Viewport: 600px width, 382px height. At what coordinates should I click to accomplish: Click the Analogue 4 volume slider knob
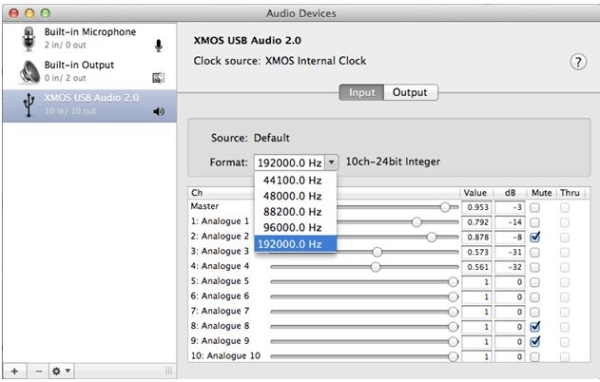click(375, 267)
